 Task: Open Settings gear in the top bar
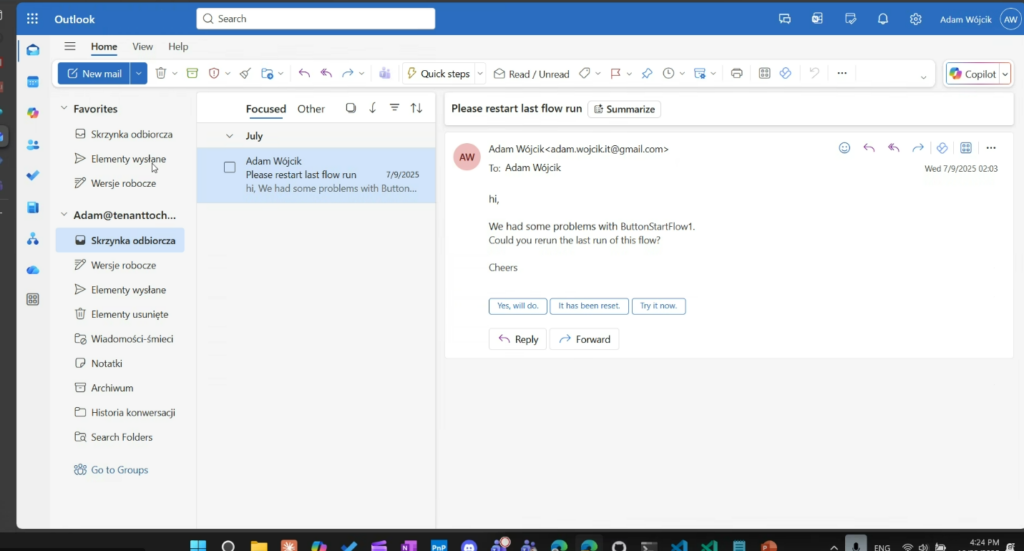pos(915,19)
